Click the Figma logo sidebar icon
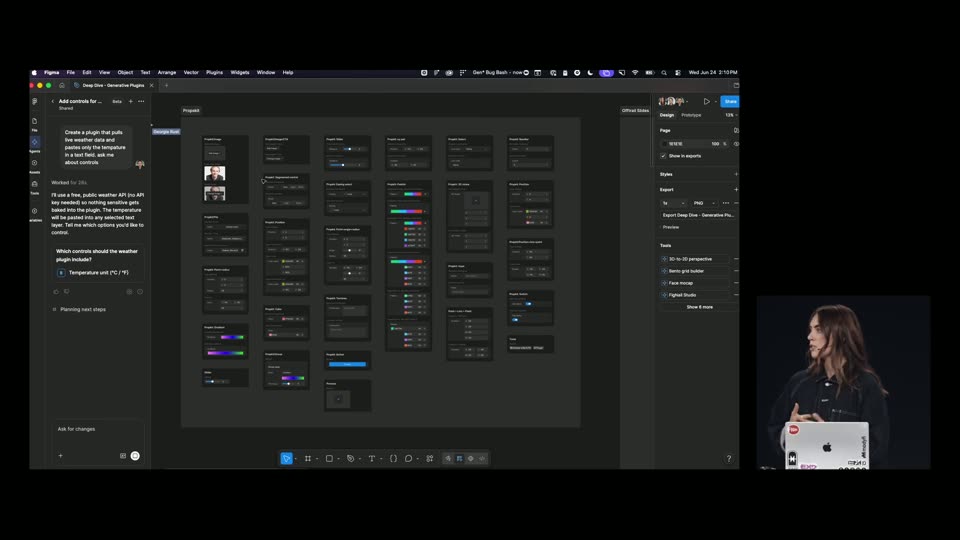Viewport: 960px width, 540px height. 34,102
